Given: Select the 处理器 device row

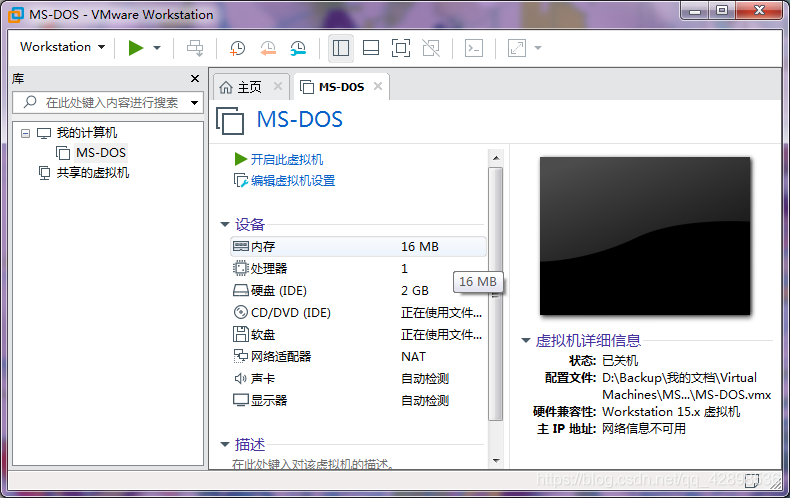Looking at the screenshot, I should click(358, 269).
